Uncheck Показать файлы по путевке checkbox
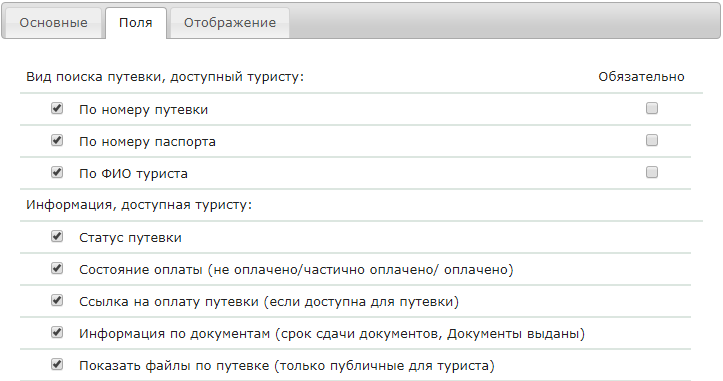The image size is (723, 381). click(57, 364)
